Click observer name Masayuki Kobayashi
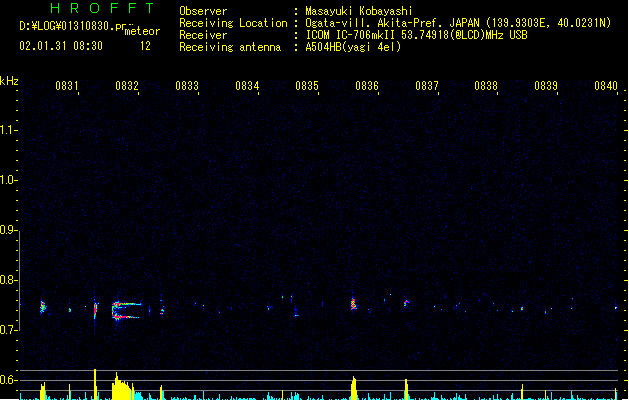The width and height of the screenshot is (629, 400). point(359,11)
